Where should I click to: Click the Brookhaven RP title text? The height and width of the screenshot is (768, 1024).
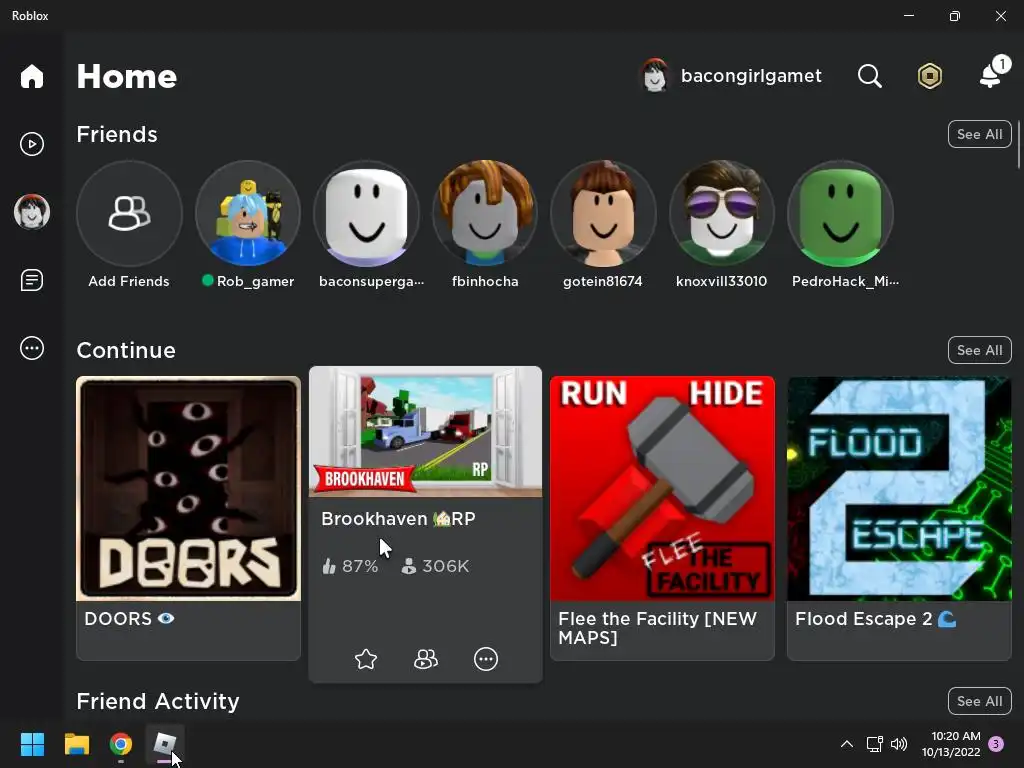398,519
